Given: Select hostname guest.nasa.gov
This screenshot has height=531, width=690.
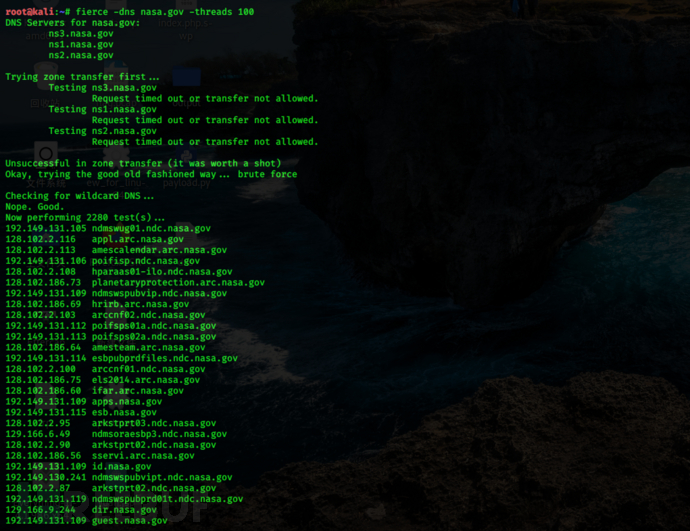Looking at the screenshot, I should (129, 520).
